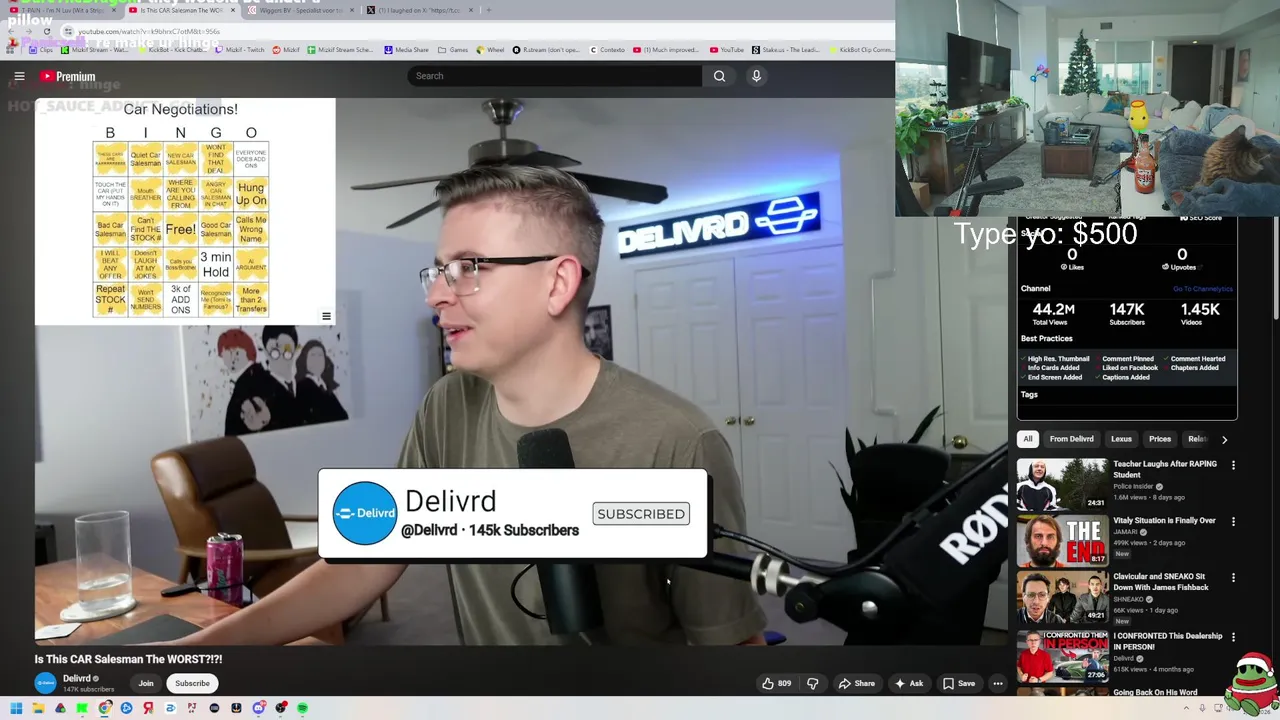
Task: Click the Teacher Laughs After video title
Action: (x=1165, y=470)
